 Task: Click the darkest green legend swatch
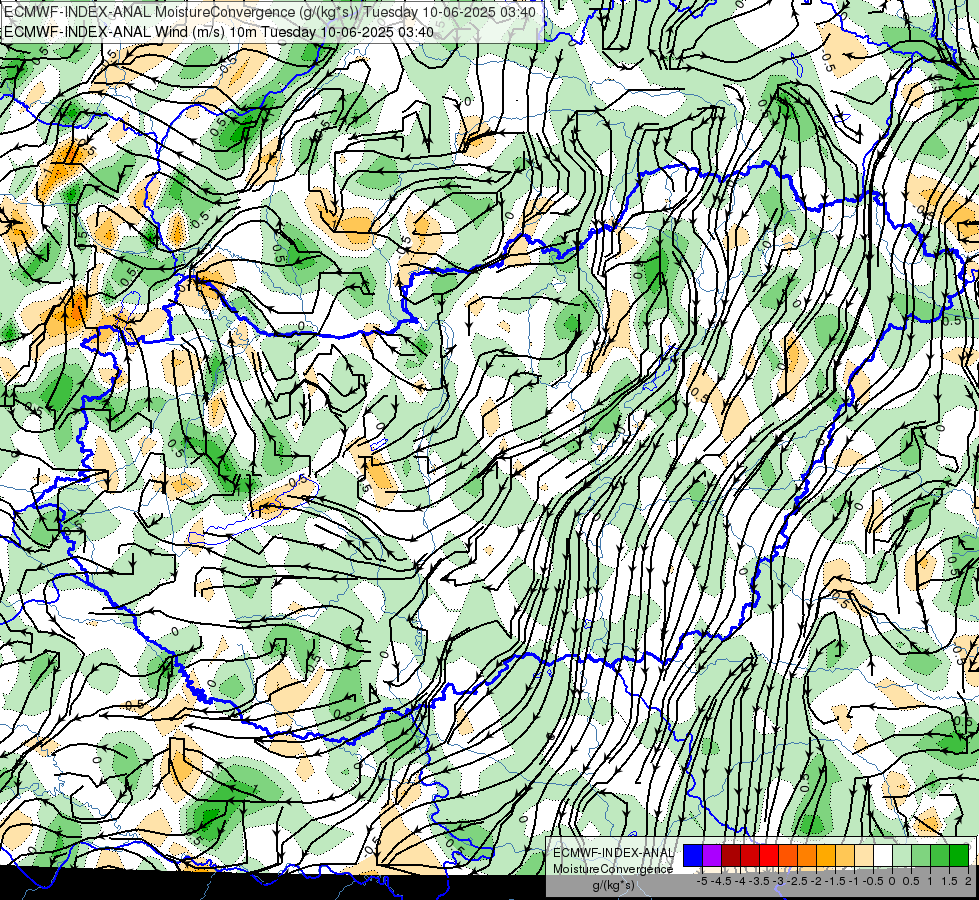(958, 855)
